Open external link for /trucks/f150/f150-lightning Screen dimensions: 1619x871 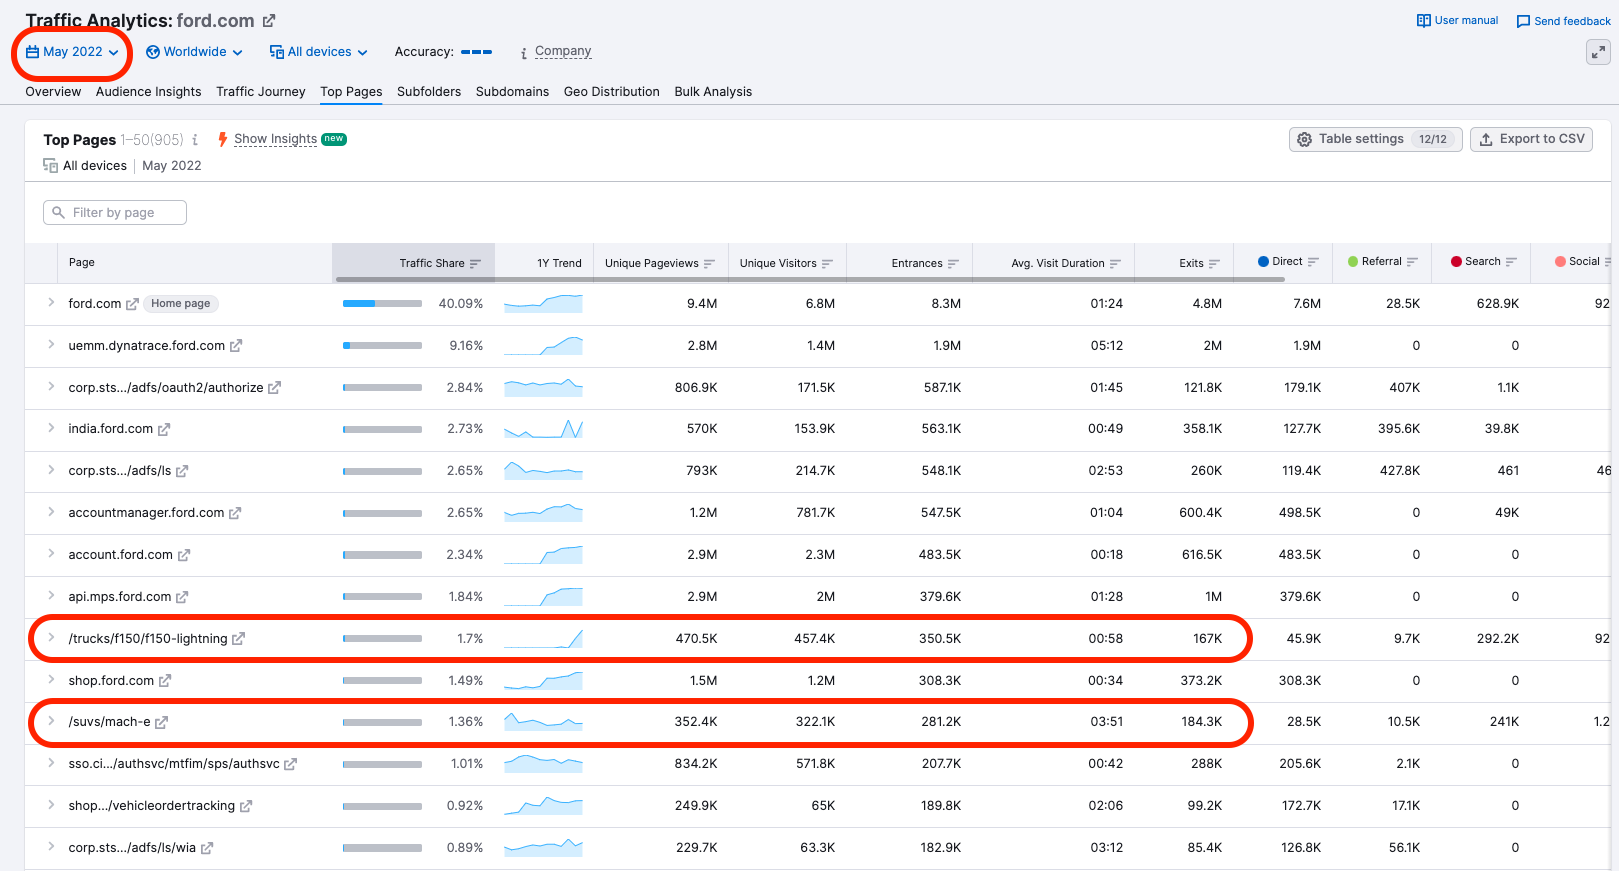tap(238, 639)
